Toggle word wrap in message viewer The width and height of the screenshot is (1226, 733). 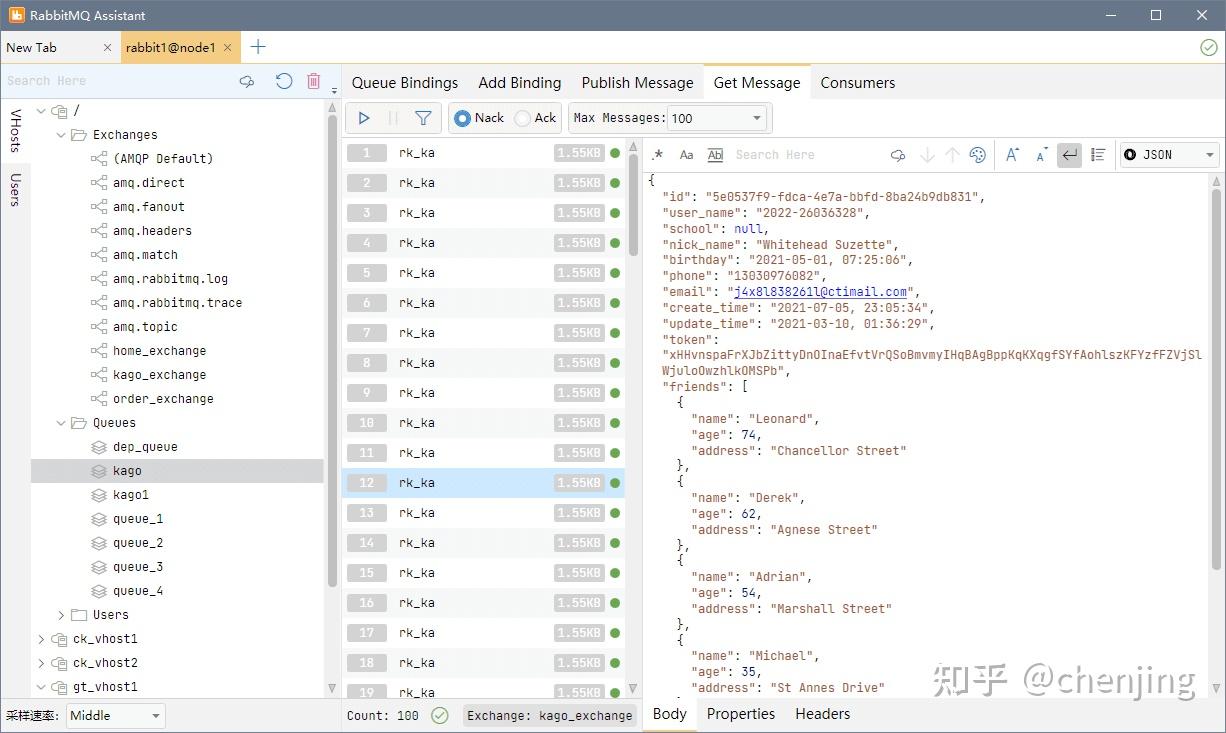click(1070, 155)
